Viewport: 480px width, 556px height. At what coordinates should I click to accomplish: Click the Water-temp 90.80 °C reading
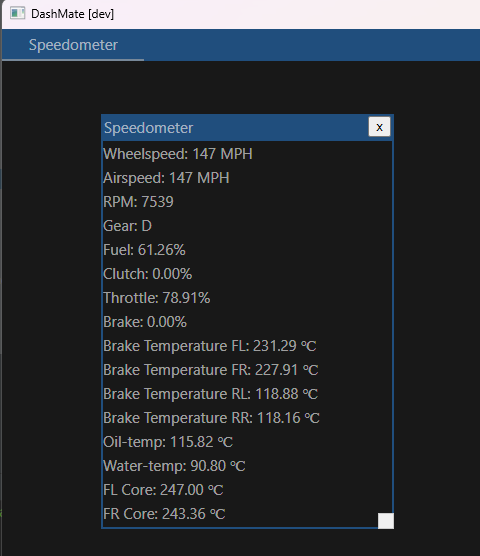[174, 466]
